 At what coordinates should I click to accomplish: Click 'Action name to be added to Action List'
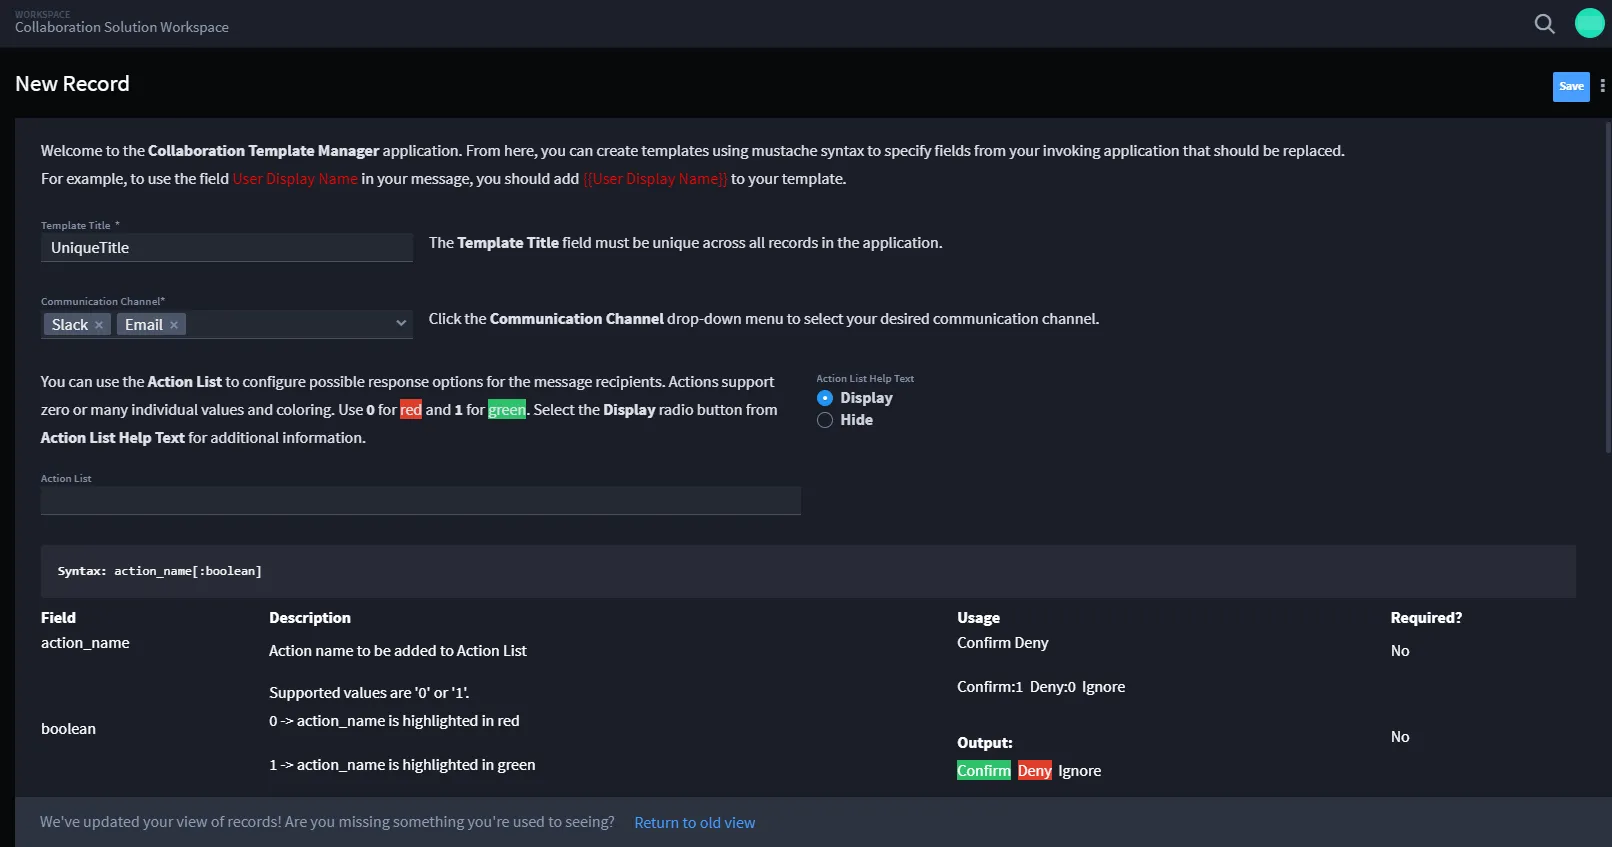[x=398, y=651]
